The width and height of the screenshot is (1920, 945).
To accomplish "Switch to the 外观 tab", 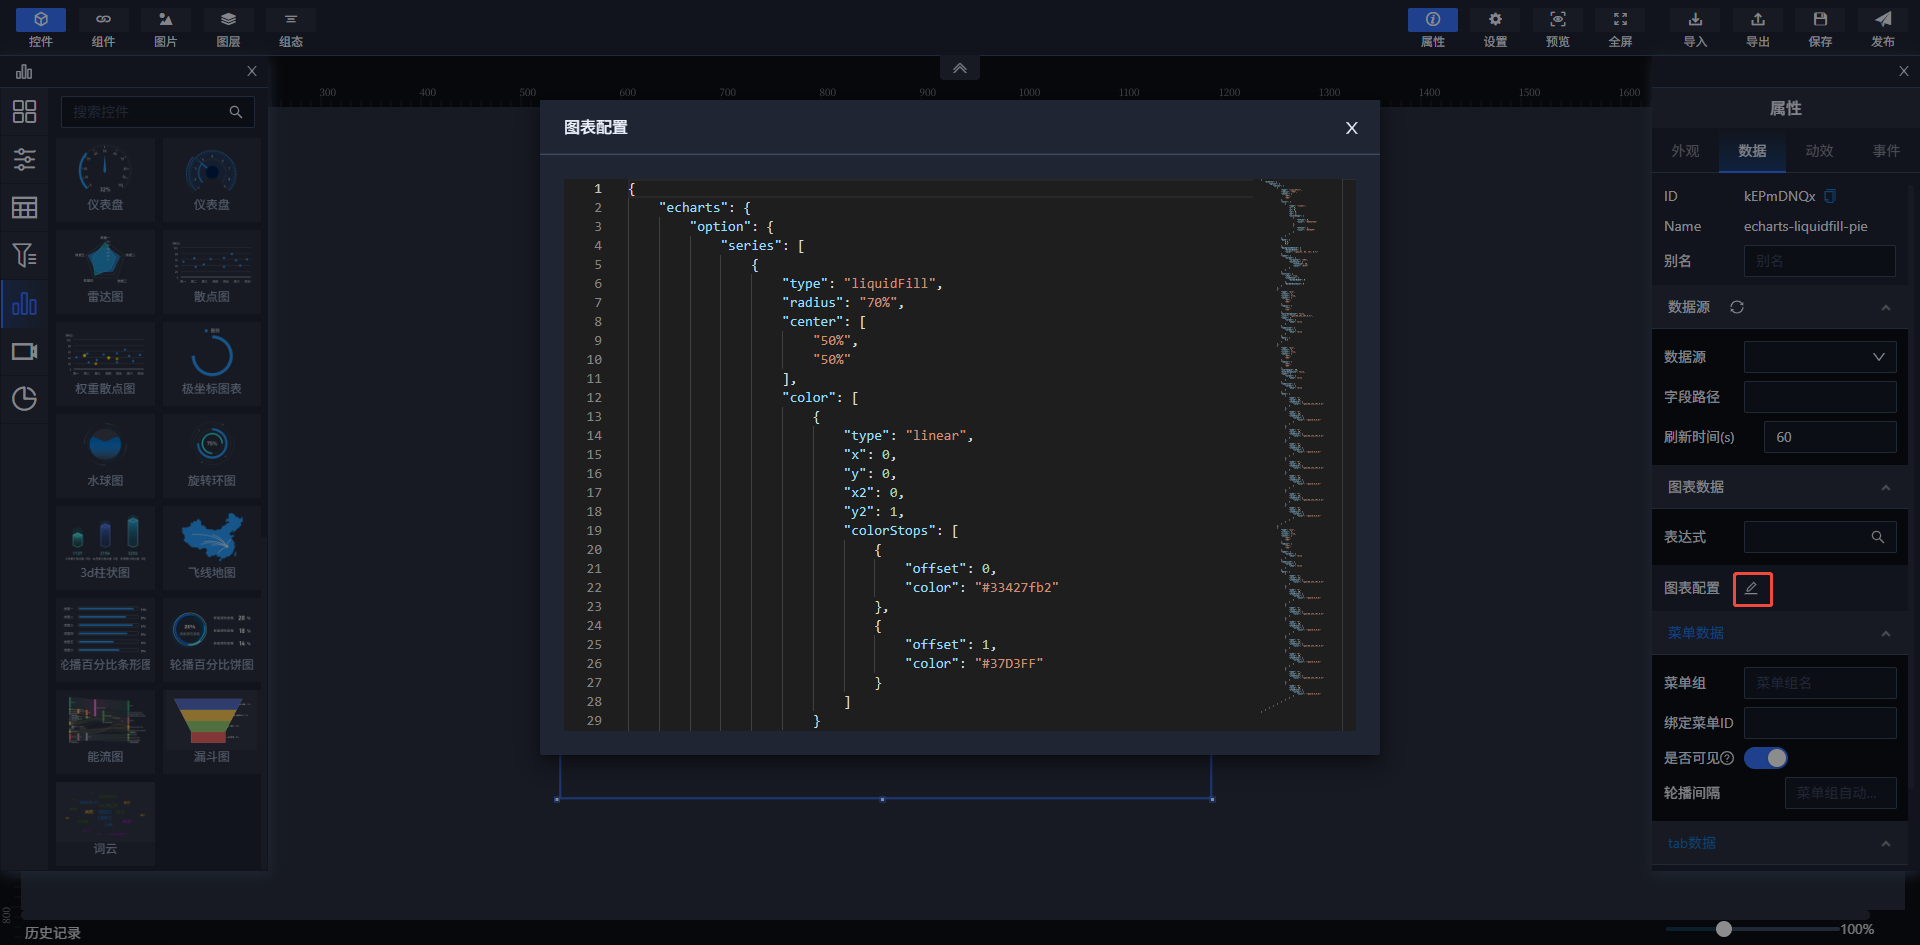I will pyautogui.click(x=1685, y=151).
